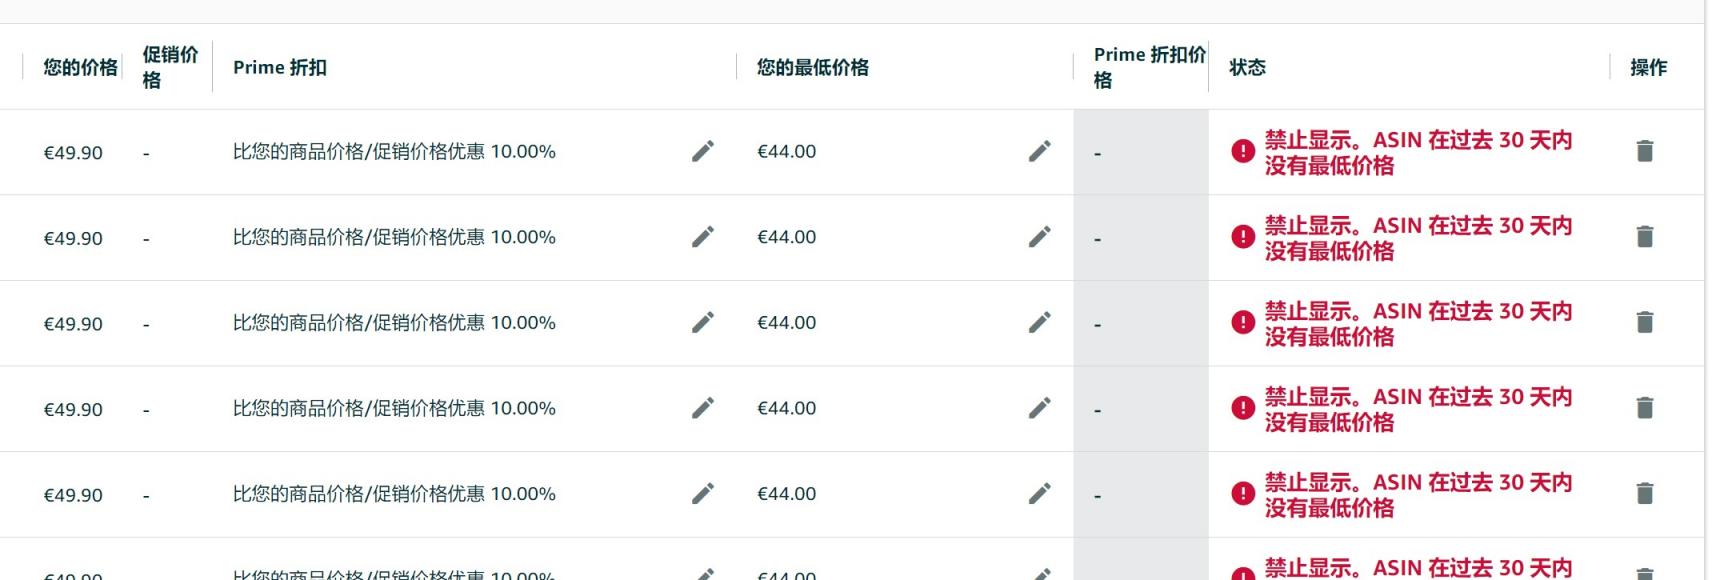Click the 您的最低价格 column header
The image size is (1724, 580).
812,67
